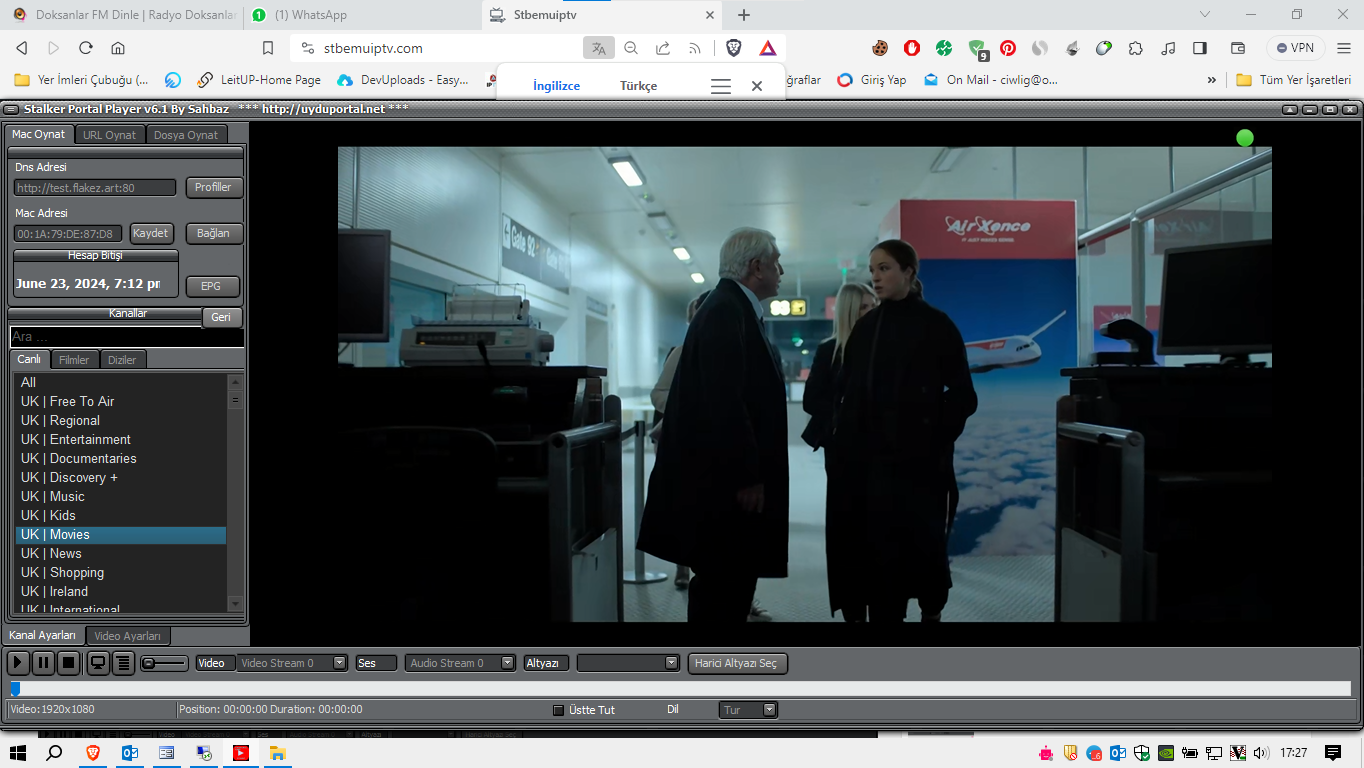1364x768 pixels.
Task: Switch to the URL Oynat tab
Action: (110, 135)
